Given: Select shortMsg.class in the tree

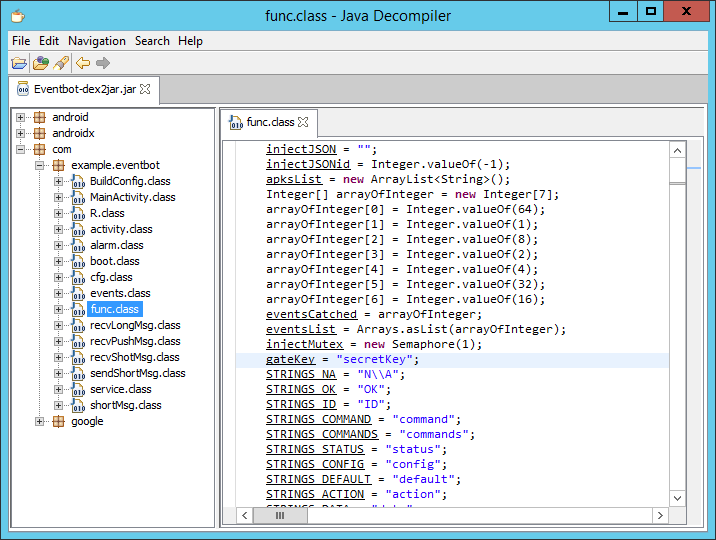Looking at the screenshot, I should 126,405.
